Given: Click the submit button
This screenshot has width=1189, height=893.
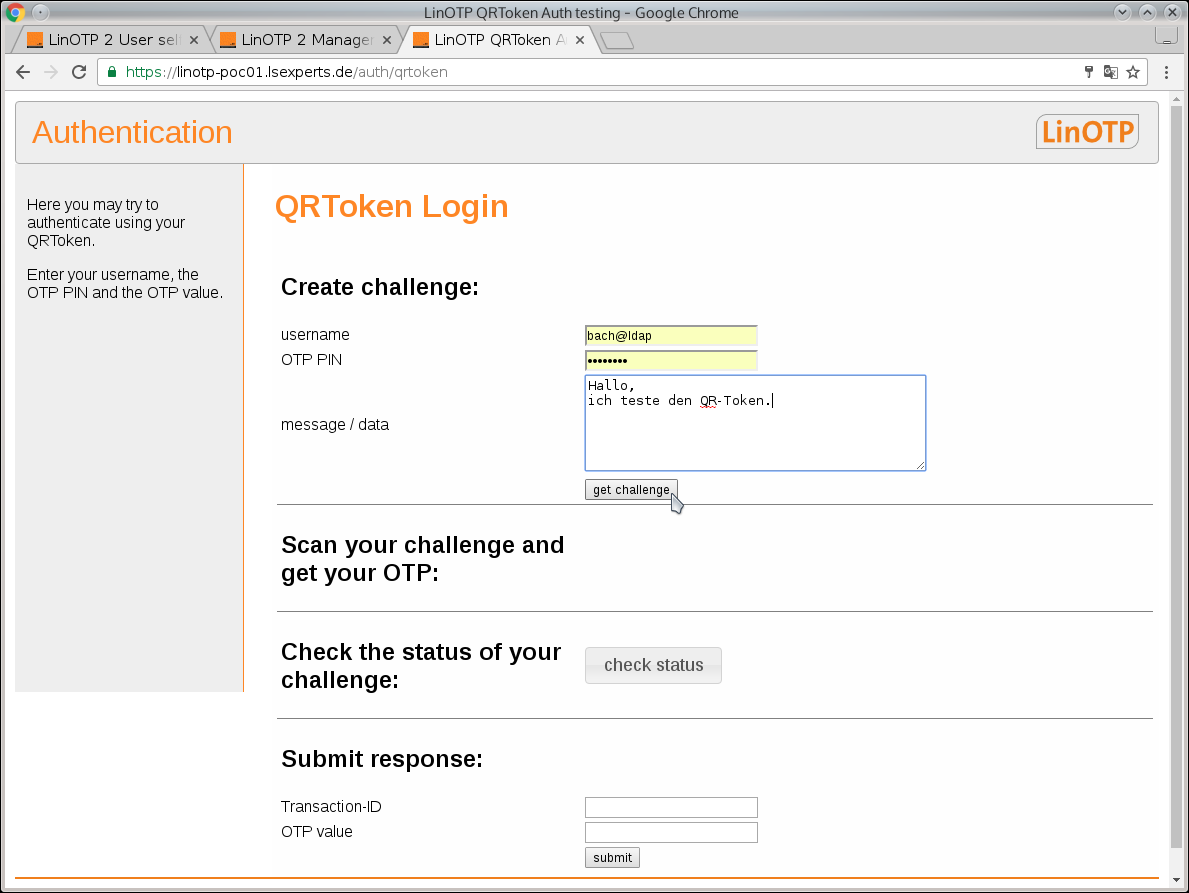Looking at the screenshot, I should [612, 858].
